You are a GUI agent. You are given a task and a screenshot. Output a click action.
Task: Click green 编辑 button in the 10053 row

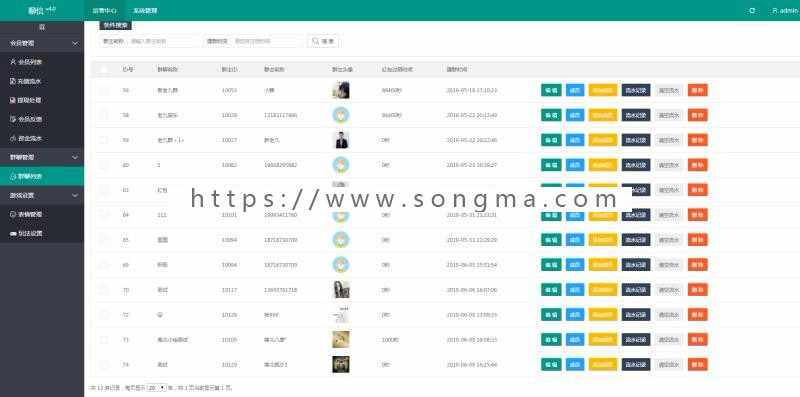tap(551, 90)
